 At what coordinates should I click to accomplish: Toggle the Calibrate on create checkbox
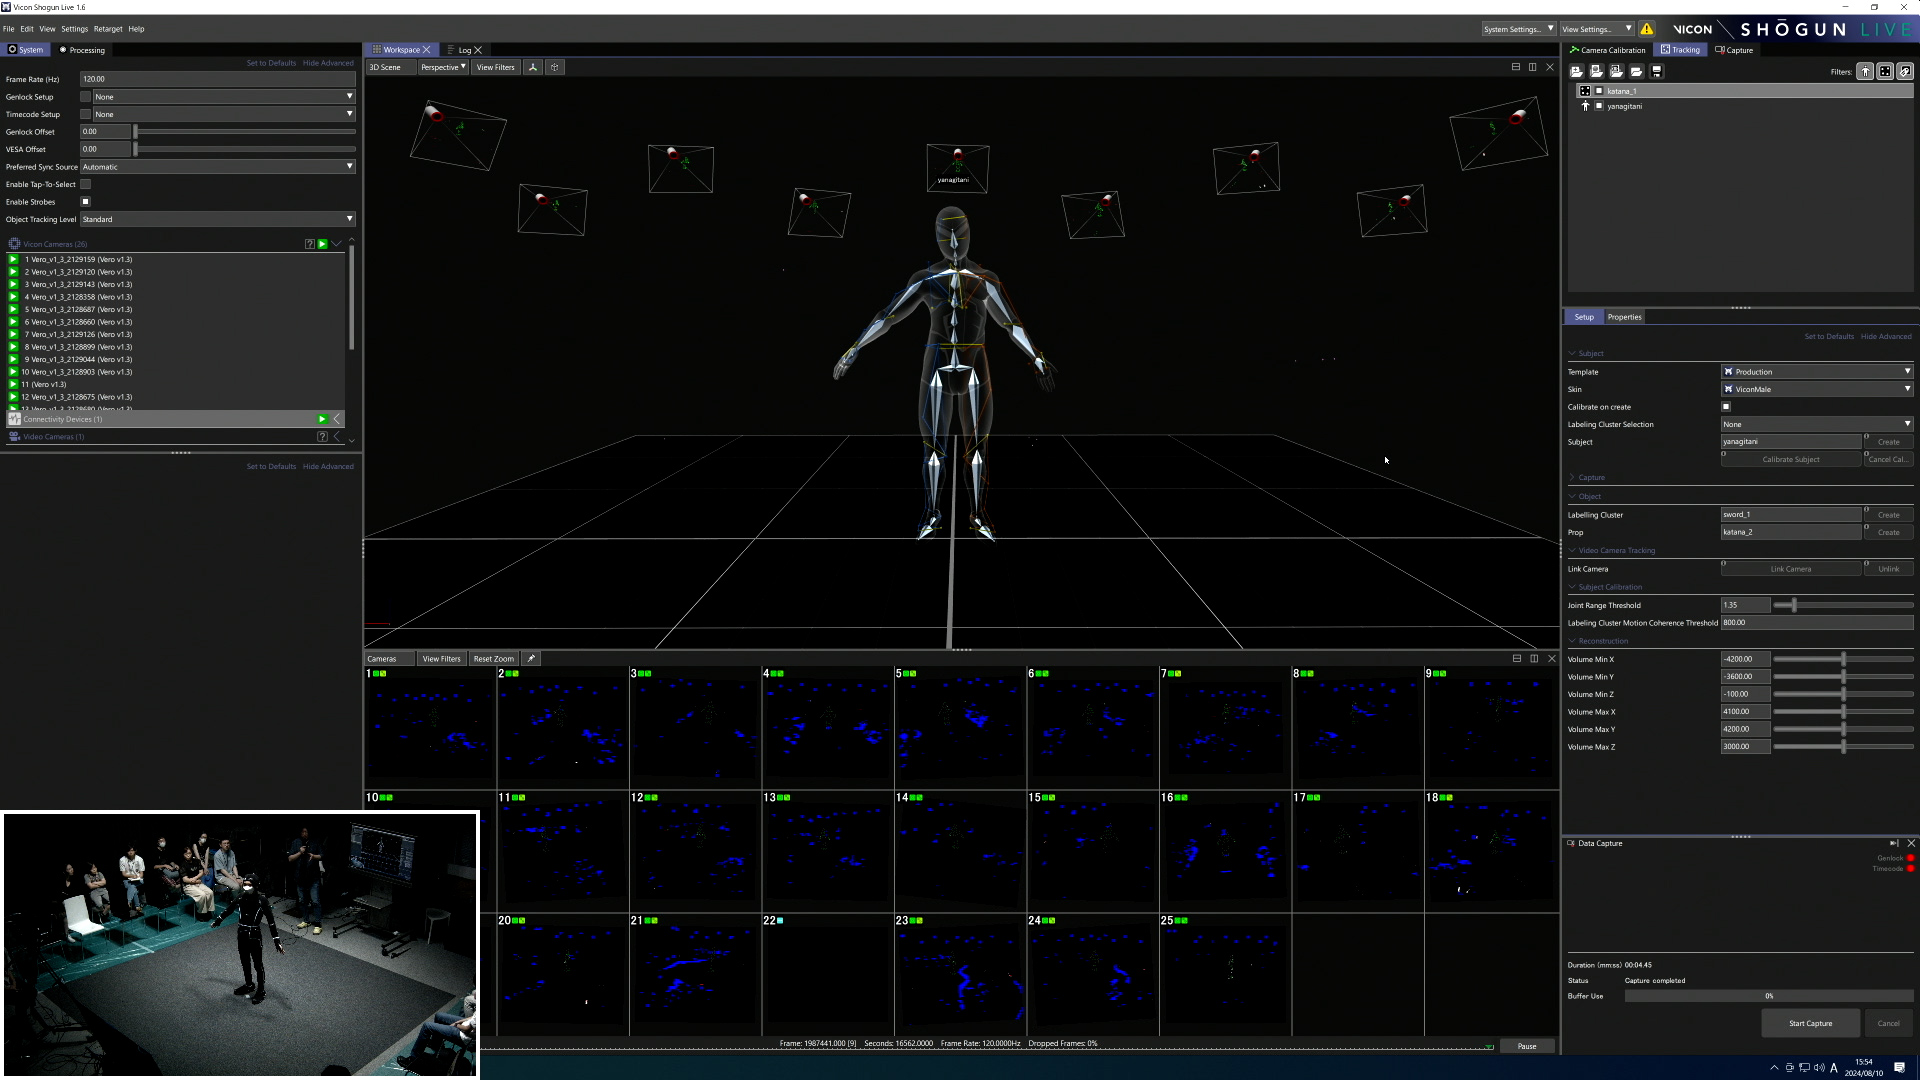click(x=1726, y=407)
